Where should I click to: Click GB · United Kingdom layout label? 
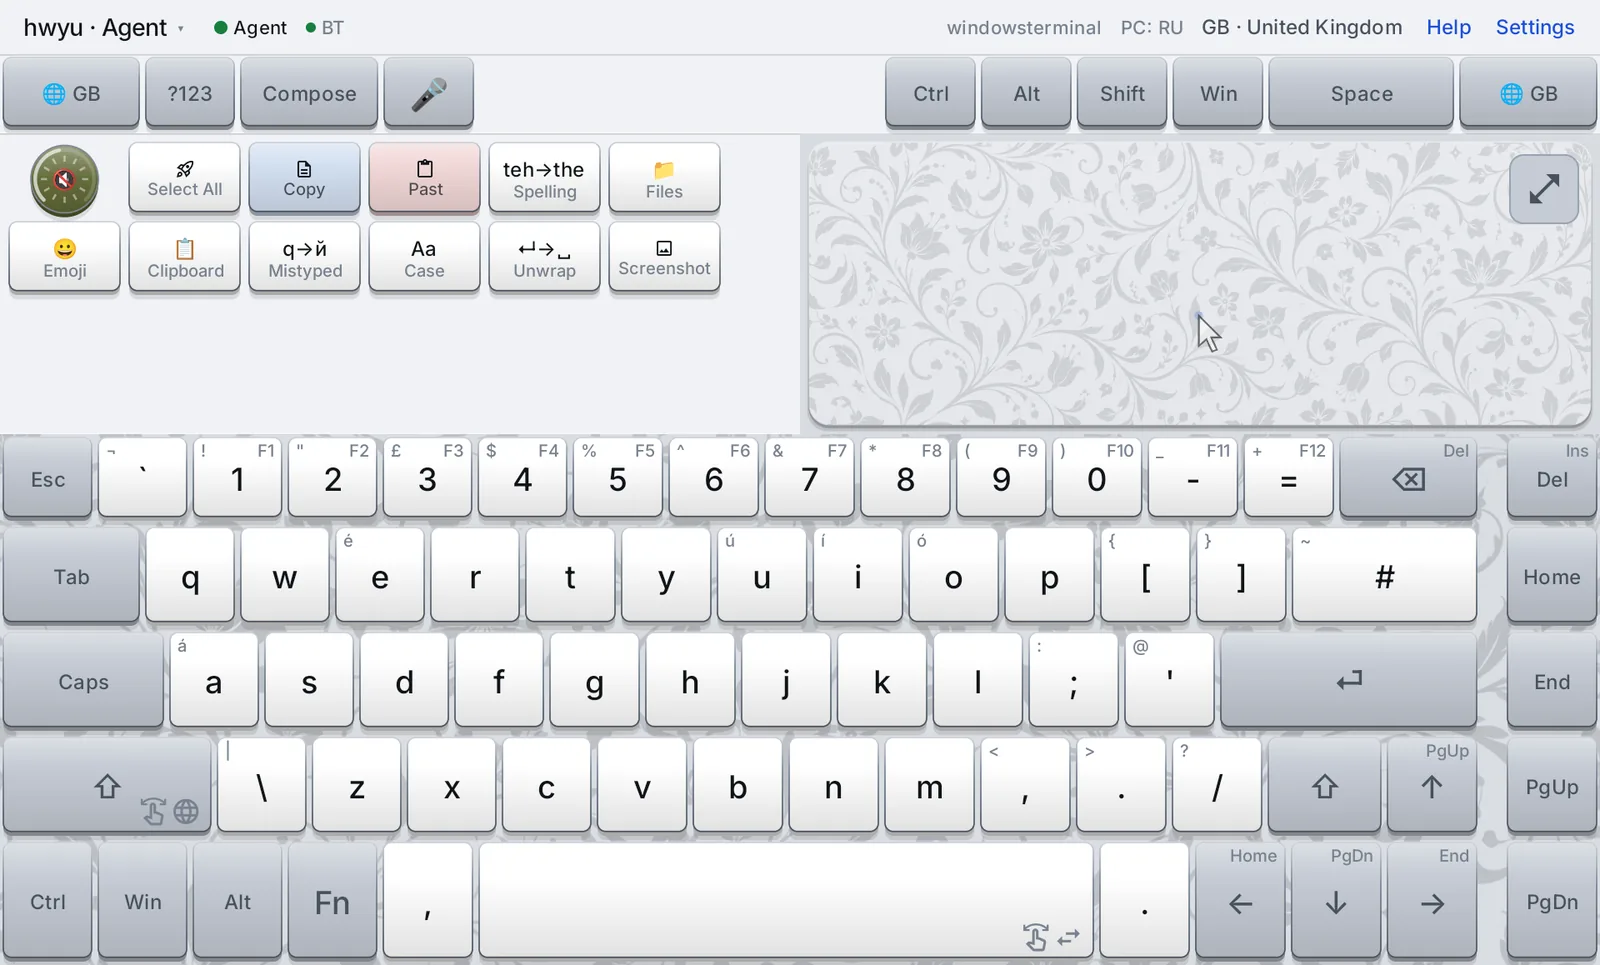[1302, 27]
